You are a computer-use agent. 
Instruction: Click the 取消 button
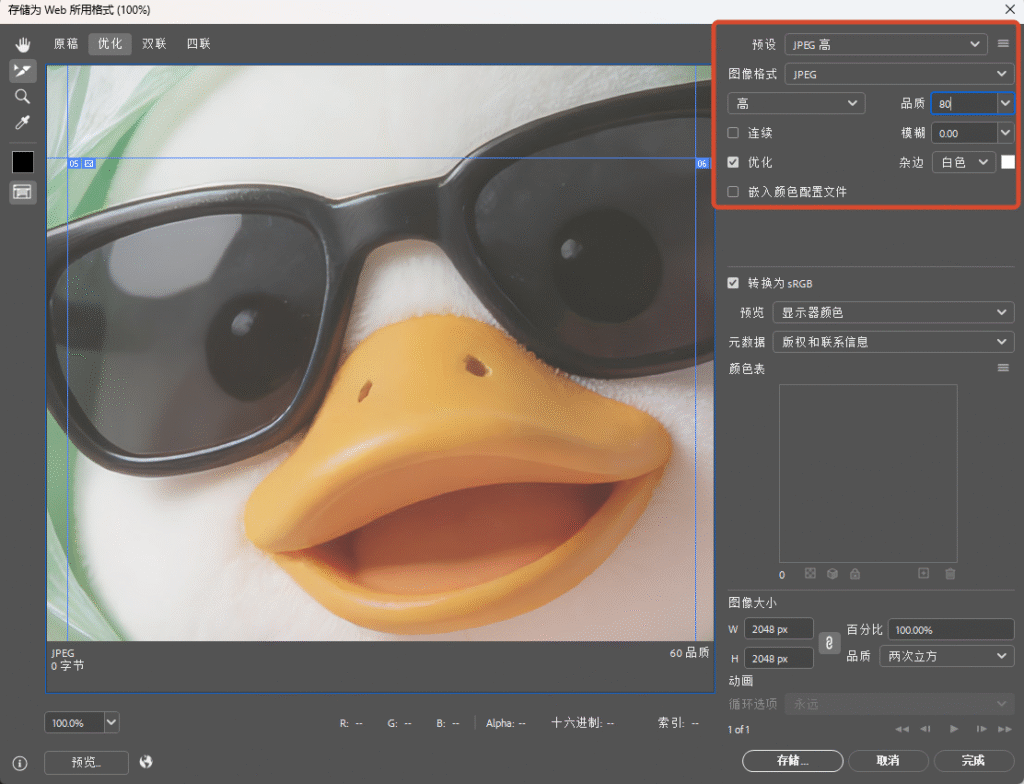click(888, 760)
